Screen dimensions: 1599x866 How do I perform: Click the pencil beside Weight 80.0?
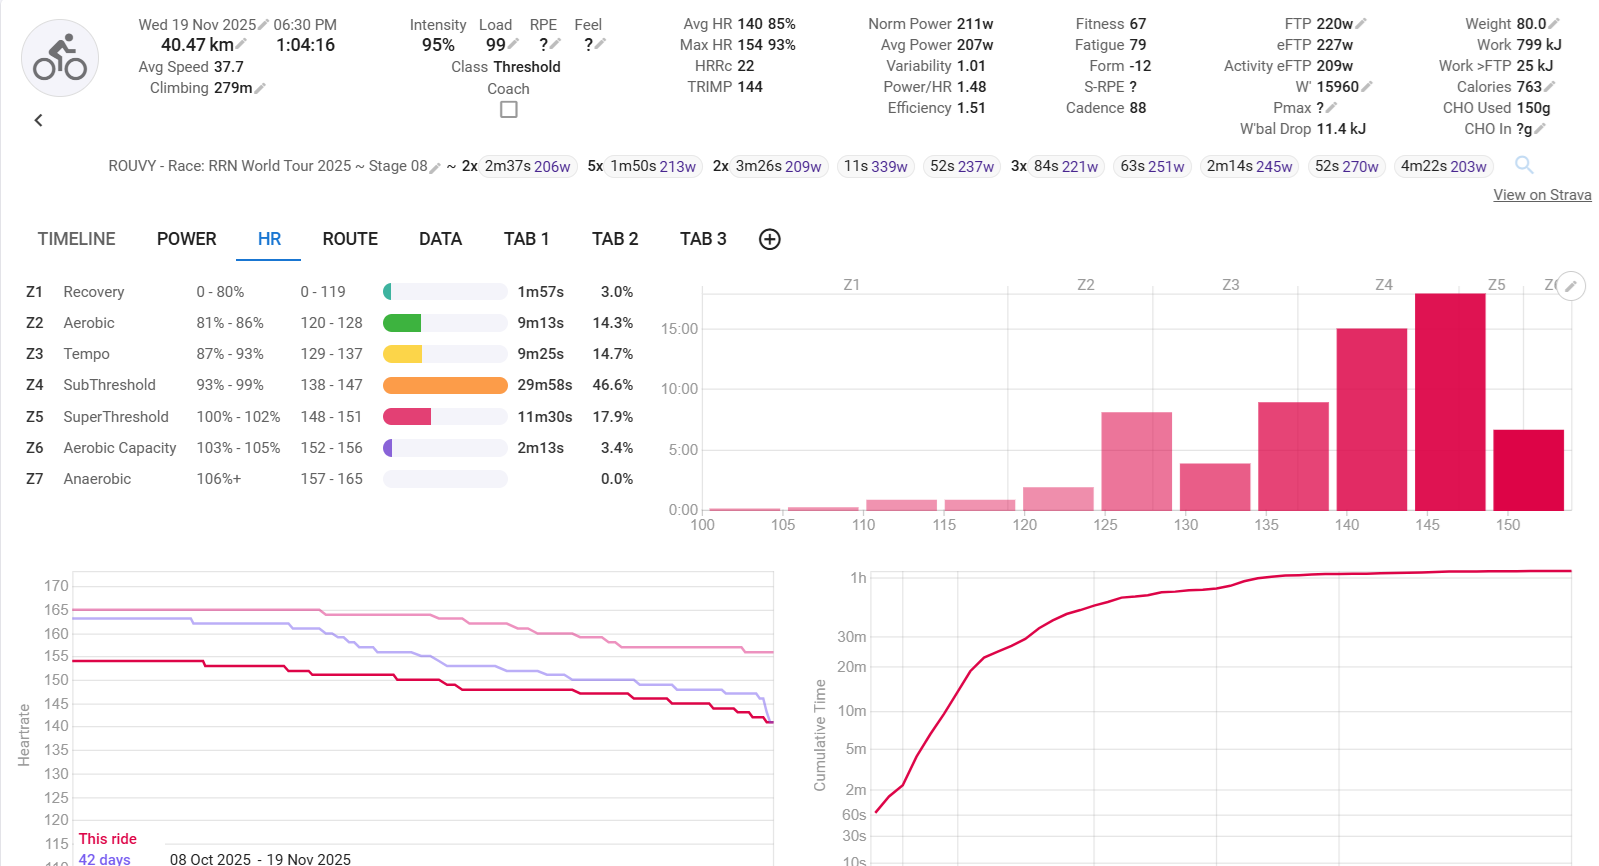[1554, 24]
